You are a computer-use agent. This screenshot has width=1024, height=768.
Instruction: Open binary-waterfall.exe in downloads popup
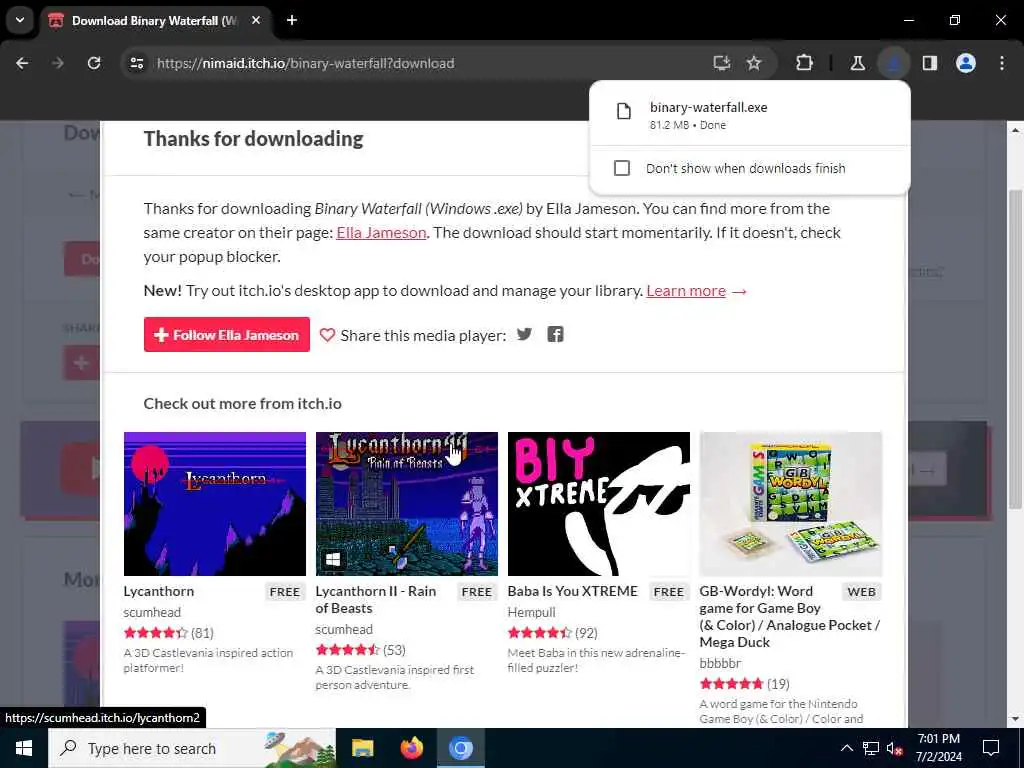[750, 115]
